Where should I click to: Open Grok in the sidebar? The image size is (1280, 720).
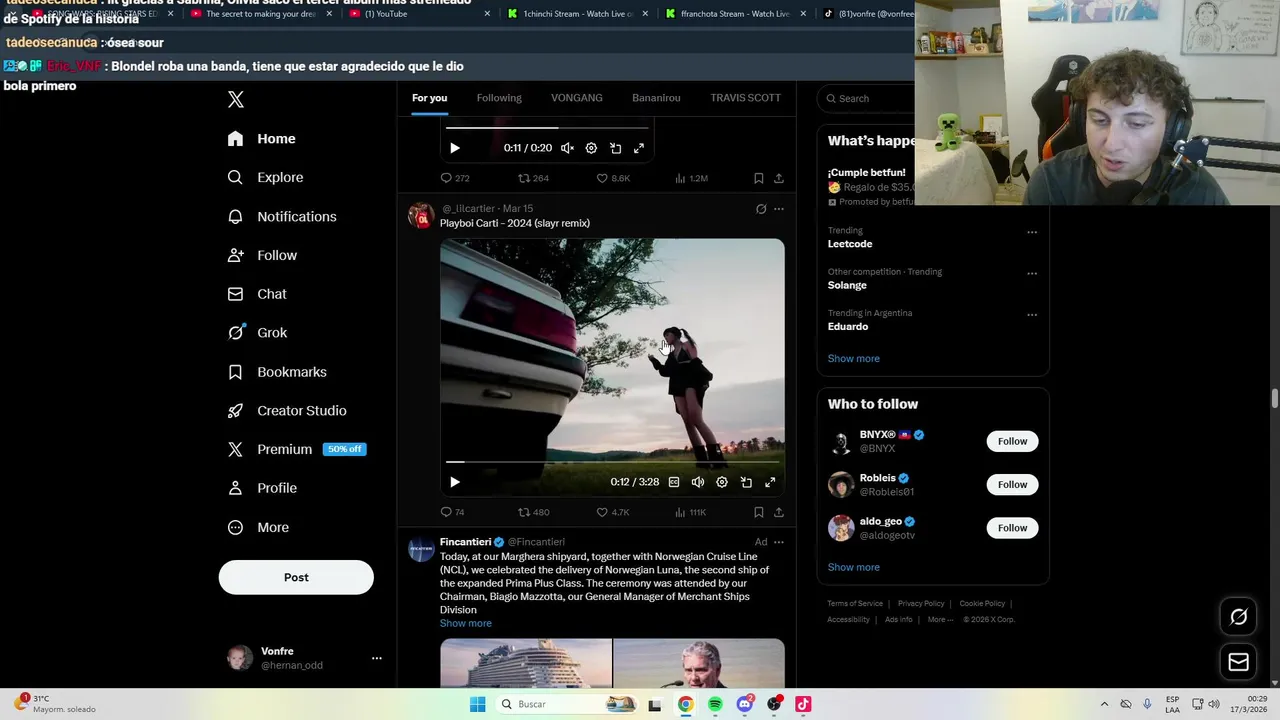pos(258,333)
